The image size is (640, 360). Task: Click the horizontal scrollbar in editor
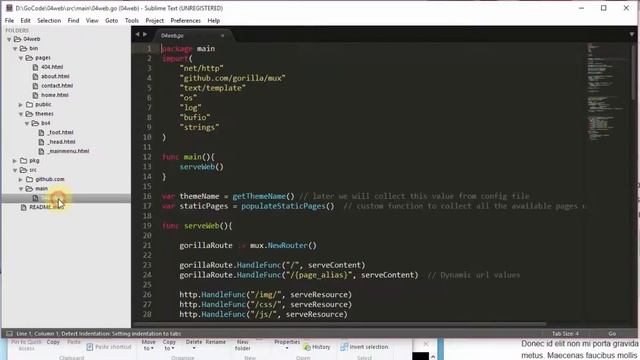click(x=339, y=324)
